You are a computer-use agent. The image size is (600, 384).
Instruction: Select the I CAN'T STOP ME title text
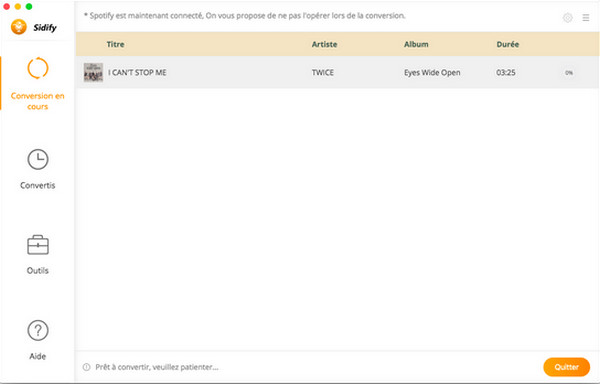[x=137, y=72]
